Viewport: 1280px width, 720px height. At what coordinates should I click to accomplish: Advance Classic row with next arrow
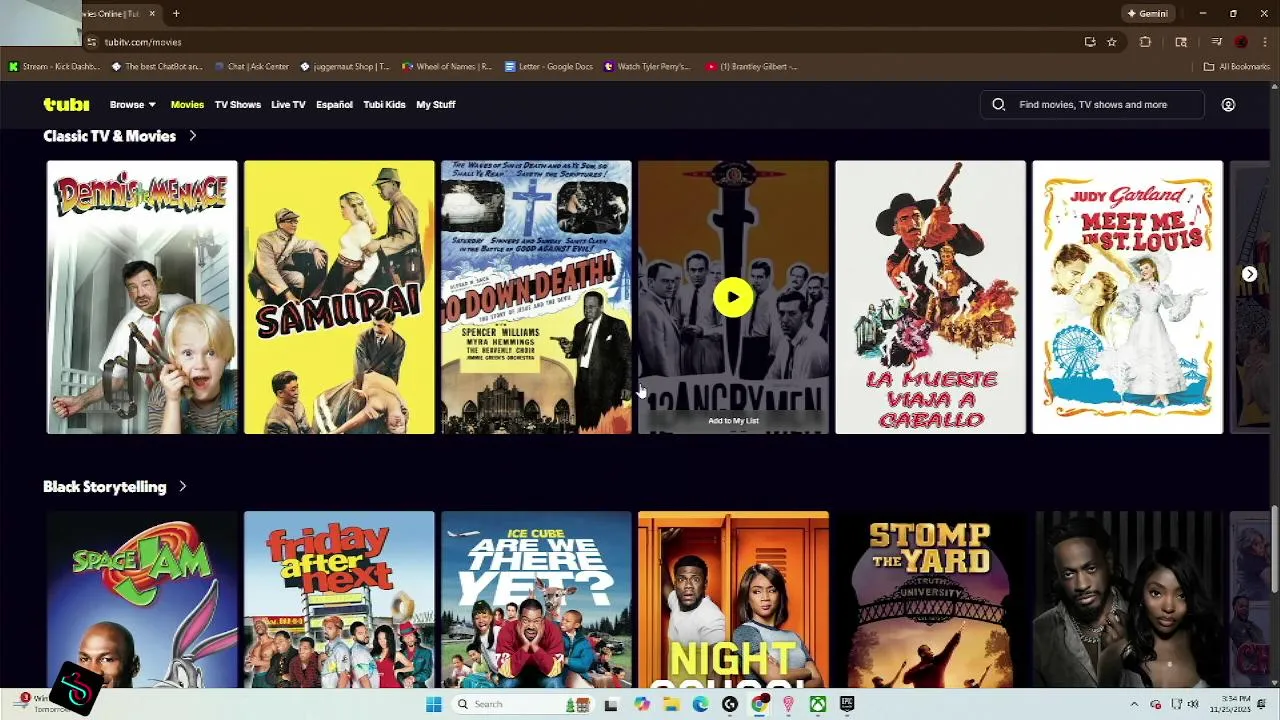1249,274
